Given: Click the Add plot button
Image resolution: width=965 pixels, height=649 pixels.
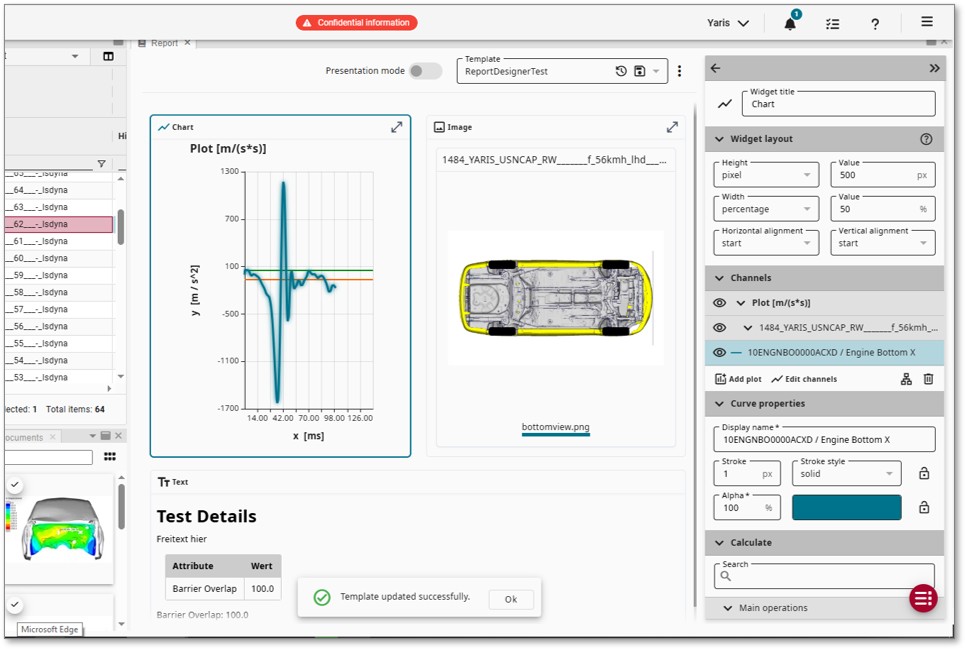Looking at the screenshot, I should (738, 379).
